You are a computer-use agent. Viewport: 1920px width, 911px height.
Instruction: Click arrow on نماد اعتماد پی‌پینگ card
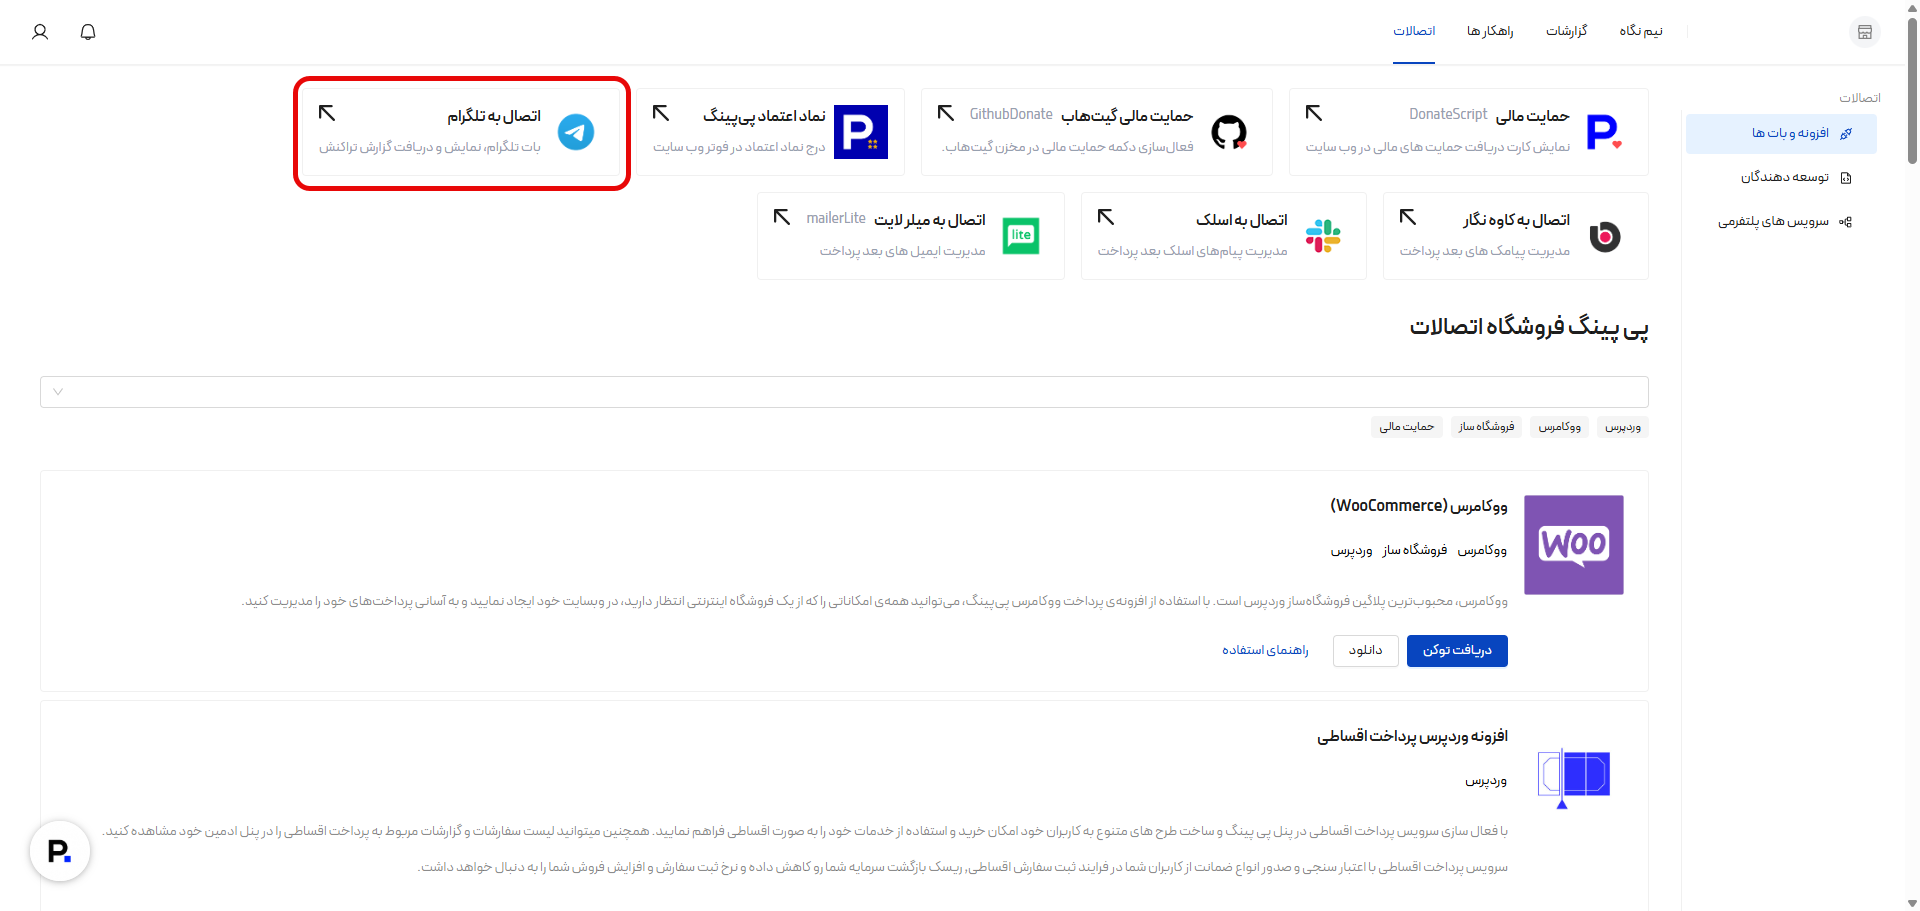pos(661,113)
